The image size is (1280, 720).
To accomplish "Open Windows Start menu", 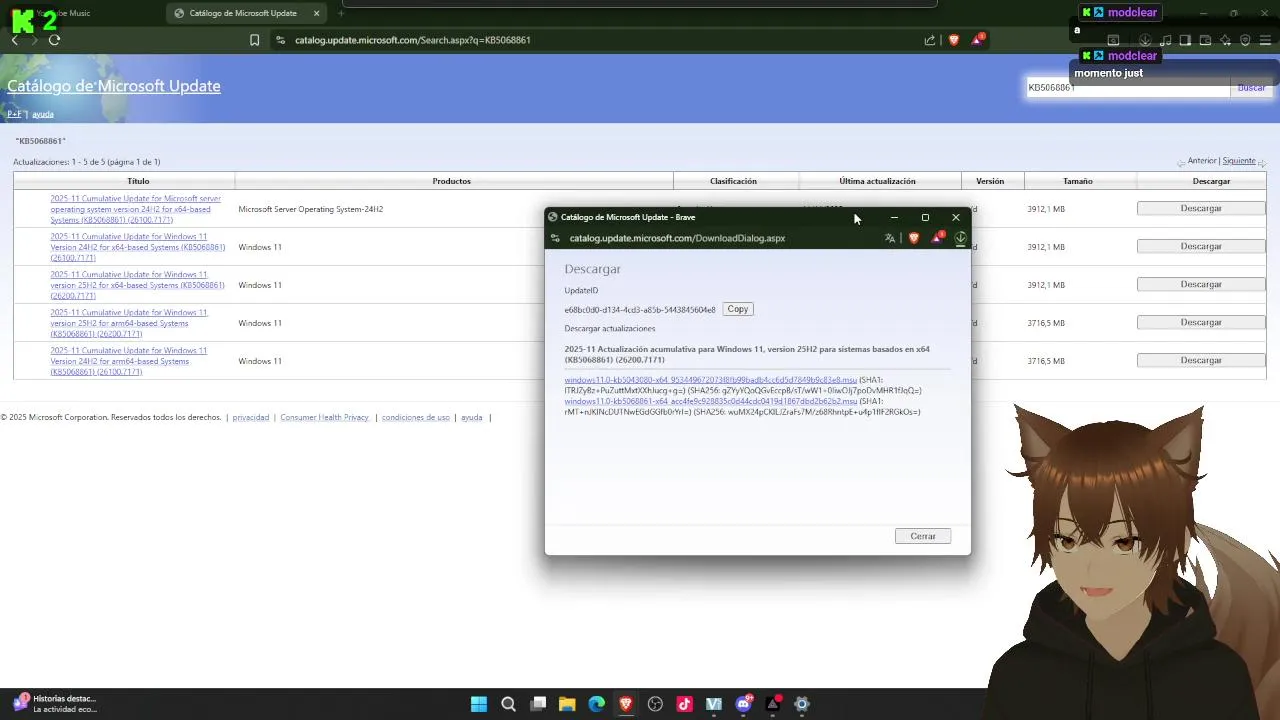I will click(x=479, y=704).
